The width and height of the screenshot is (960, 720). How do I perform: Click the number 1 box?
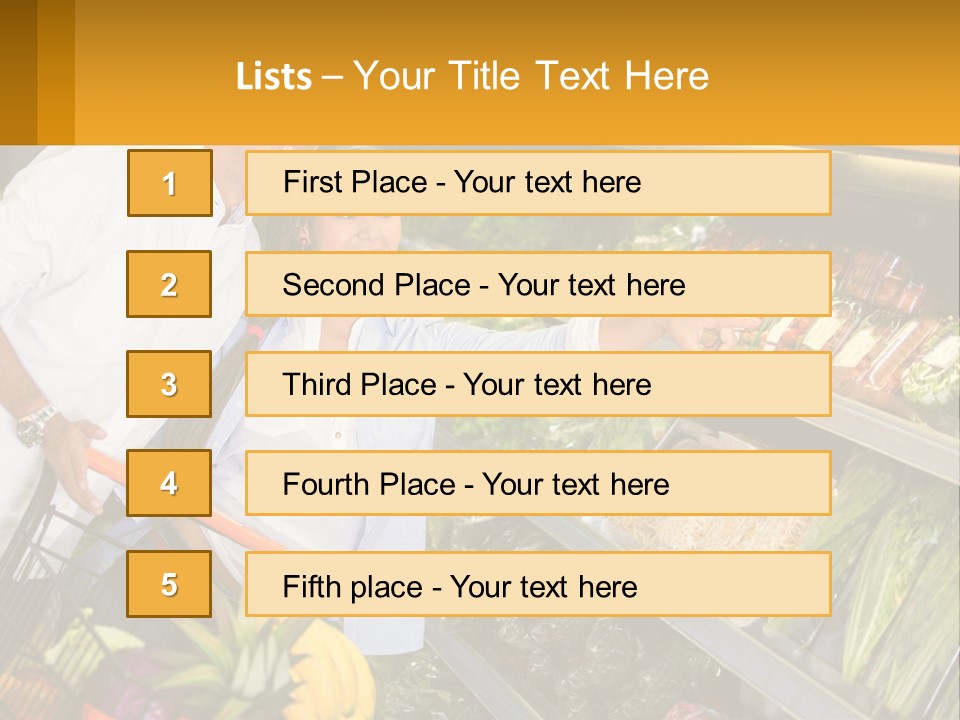point(170,183)
